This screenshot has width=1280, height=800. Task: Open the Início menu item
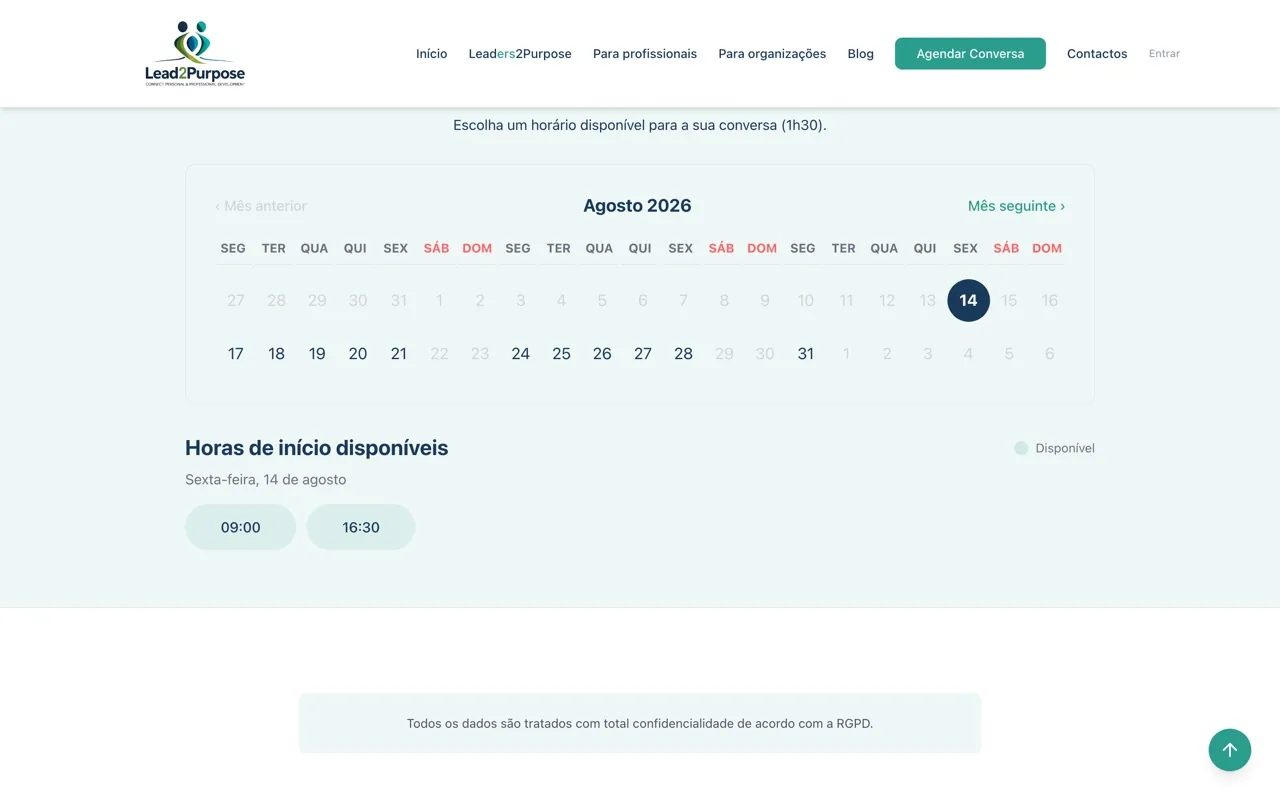pyautogui.click(x=432, y=54)
